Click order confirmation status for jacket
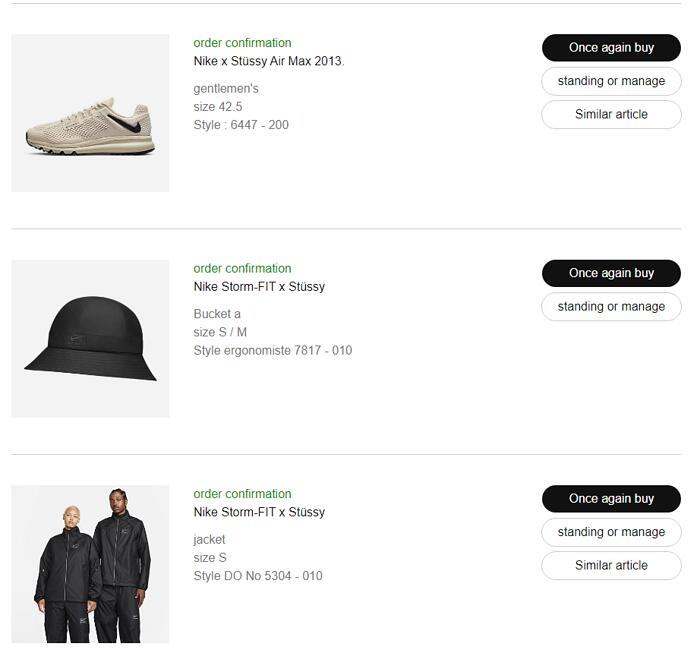700x672 pixels. (x=242, y=494)
